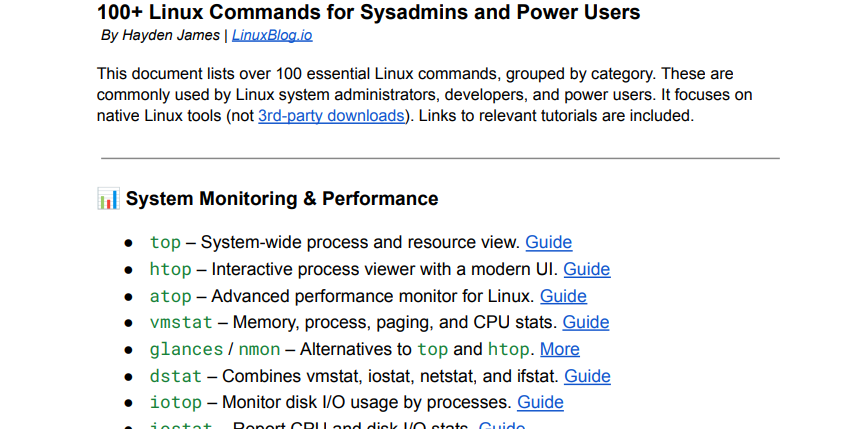Click the glances command name
This screenshot has width=868, height=429.
186,349
